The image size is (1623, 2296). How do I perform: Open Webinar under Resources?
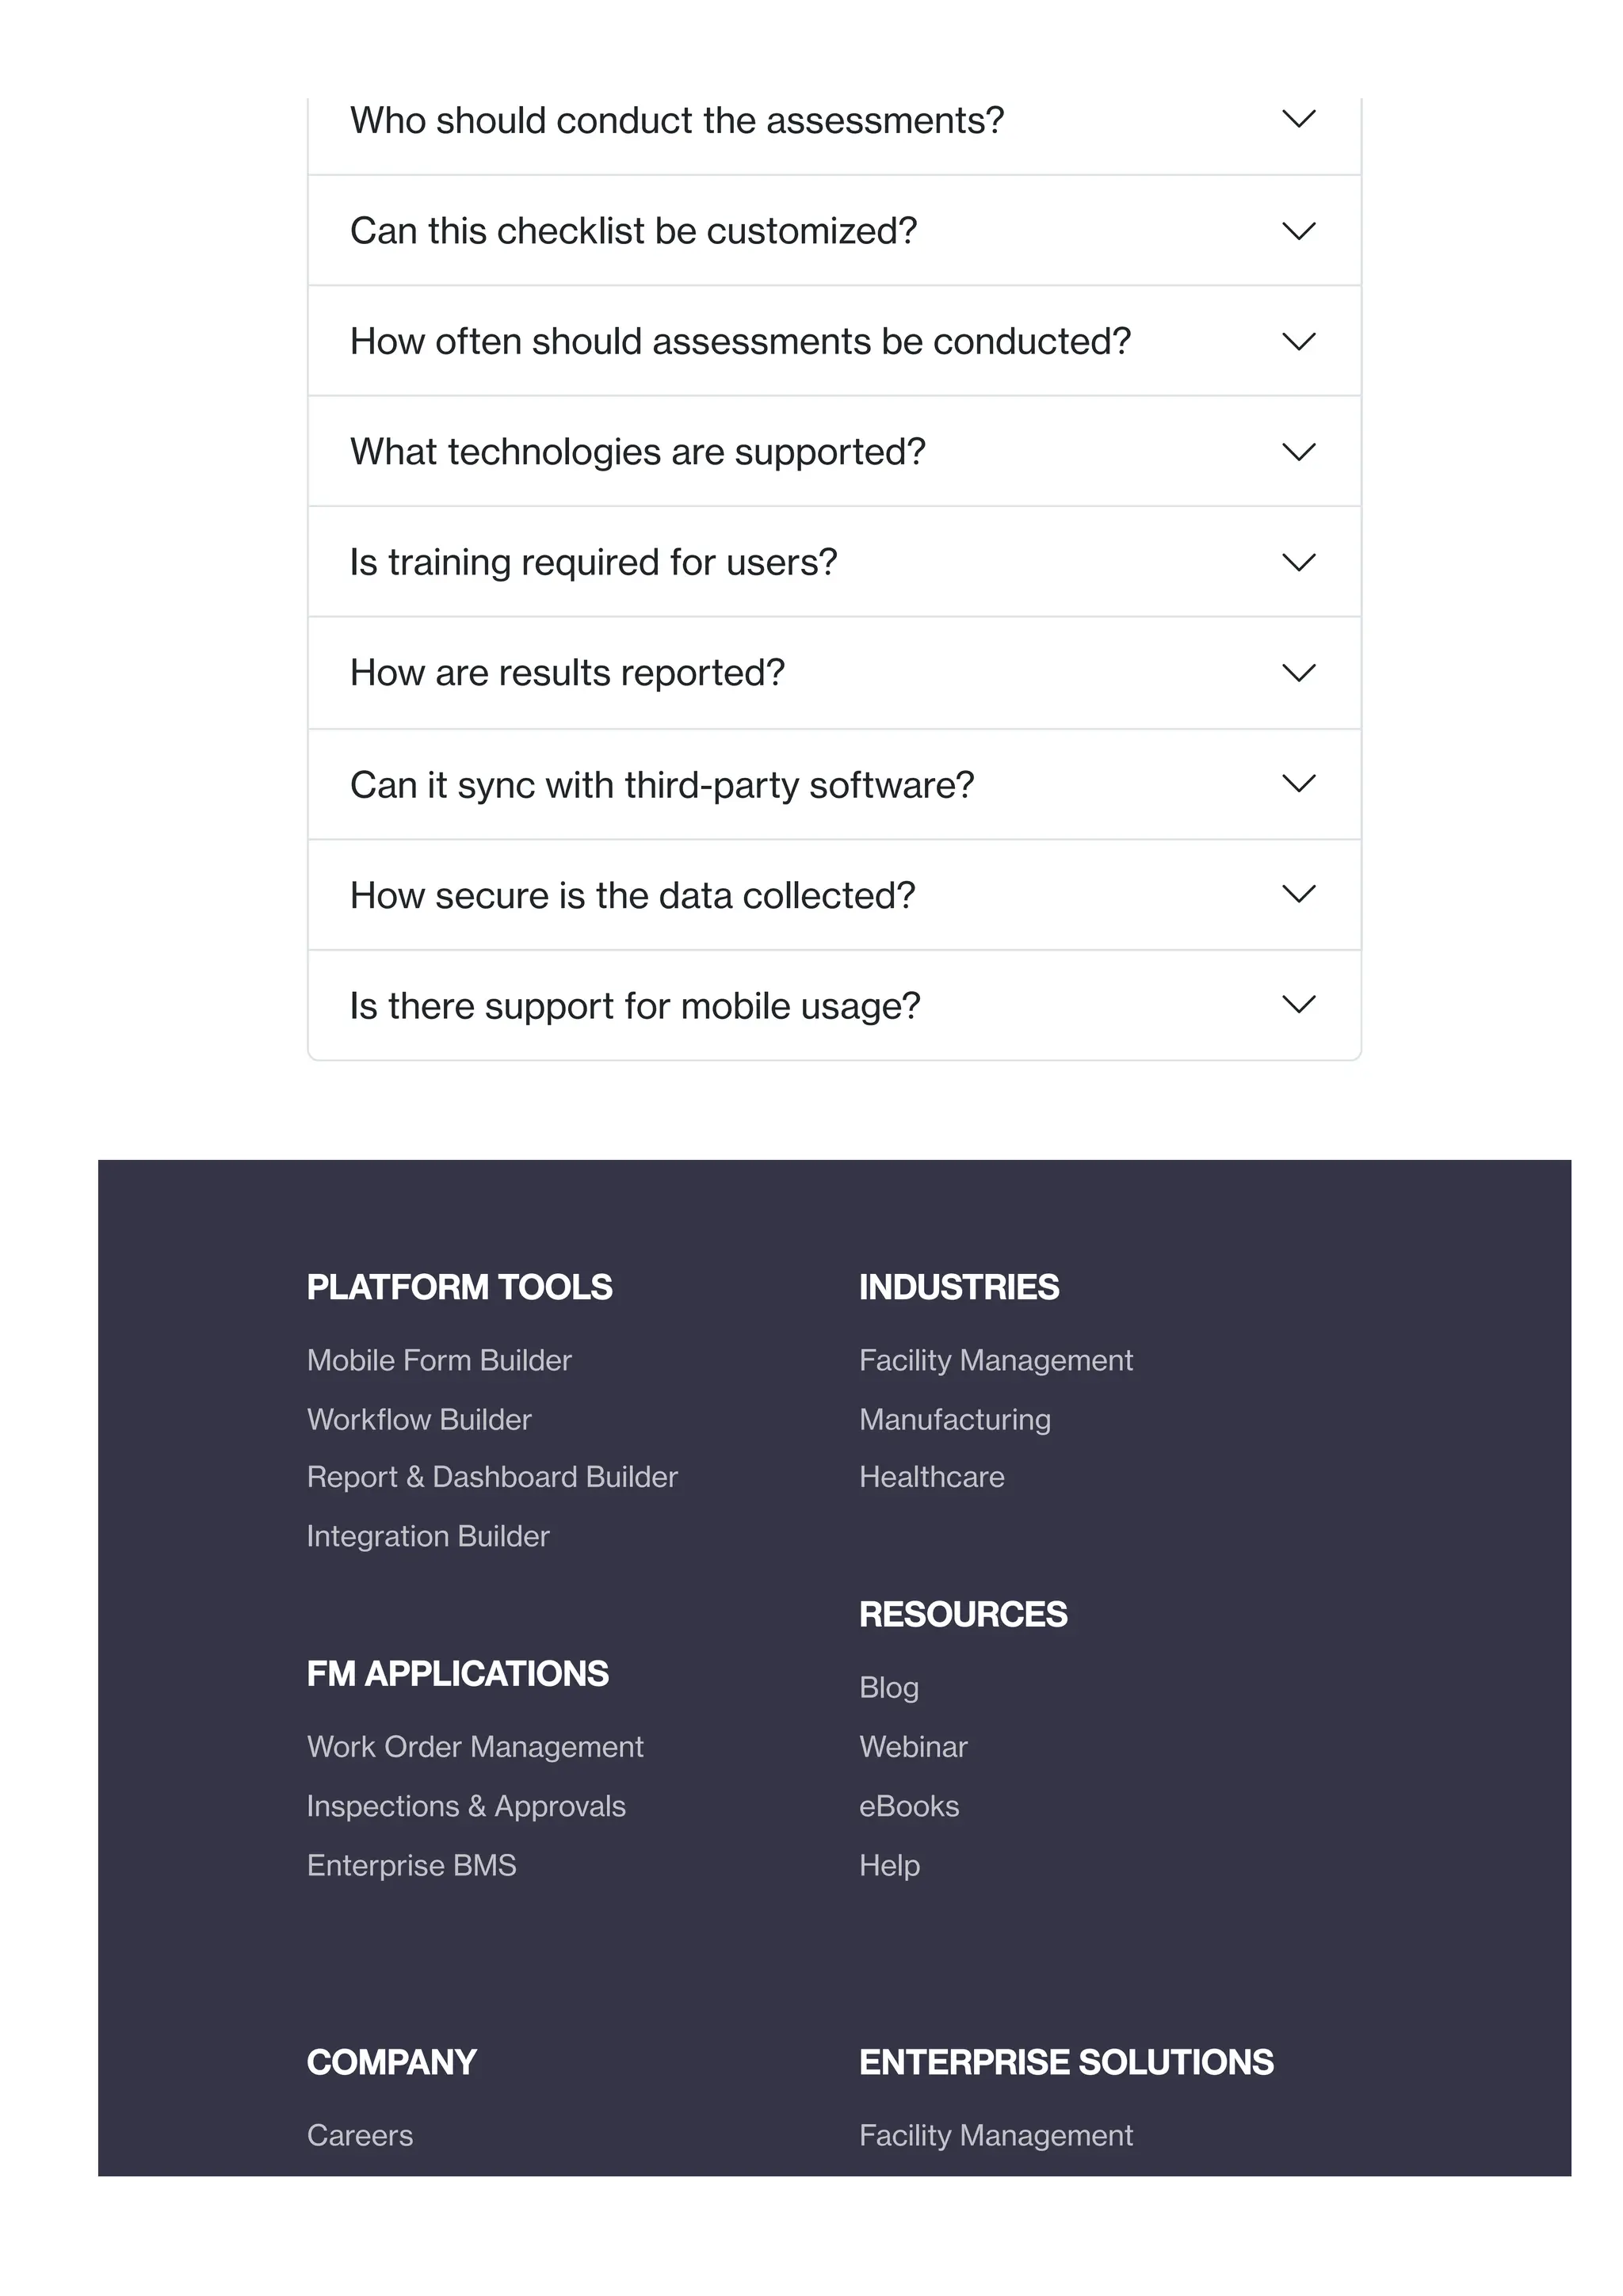click(913, 1747)
